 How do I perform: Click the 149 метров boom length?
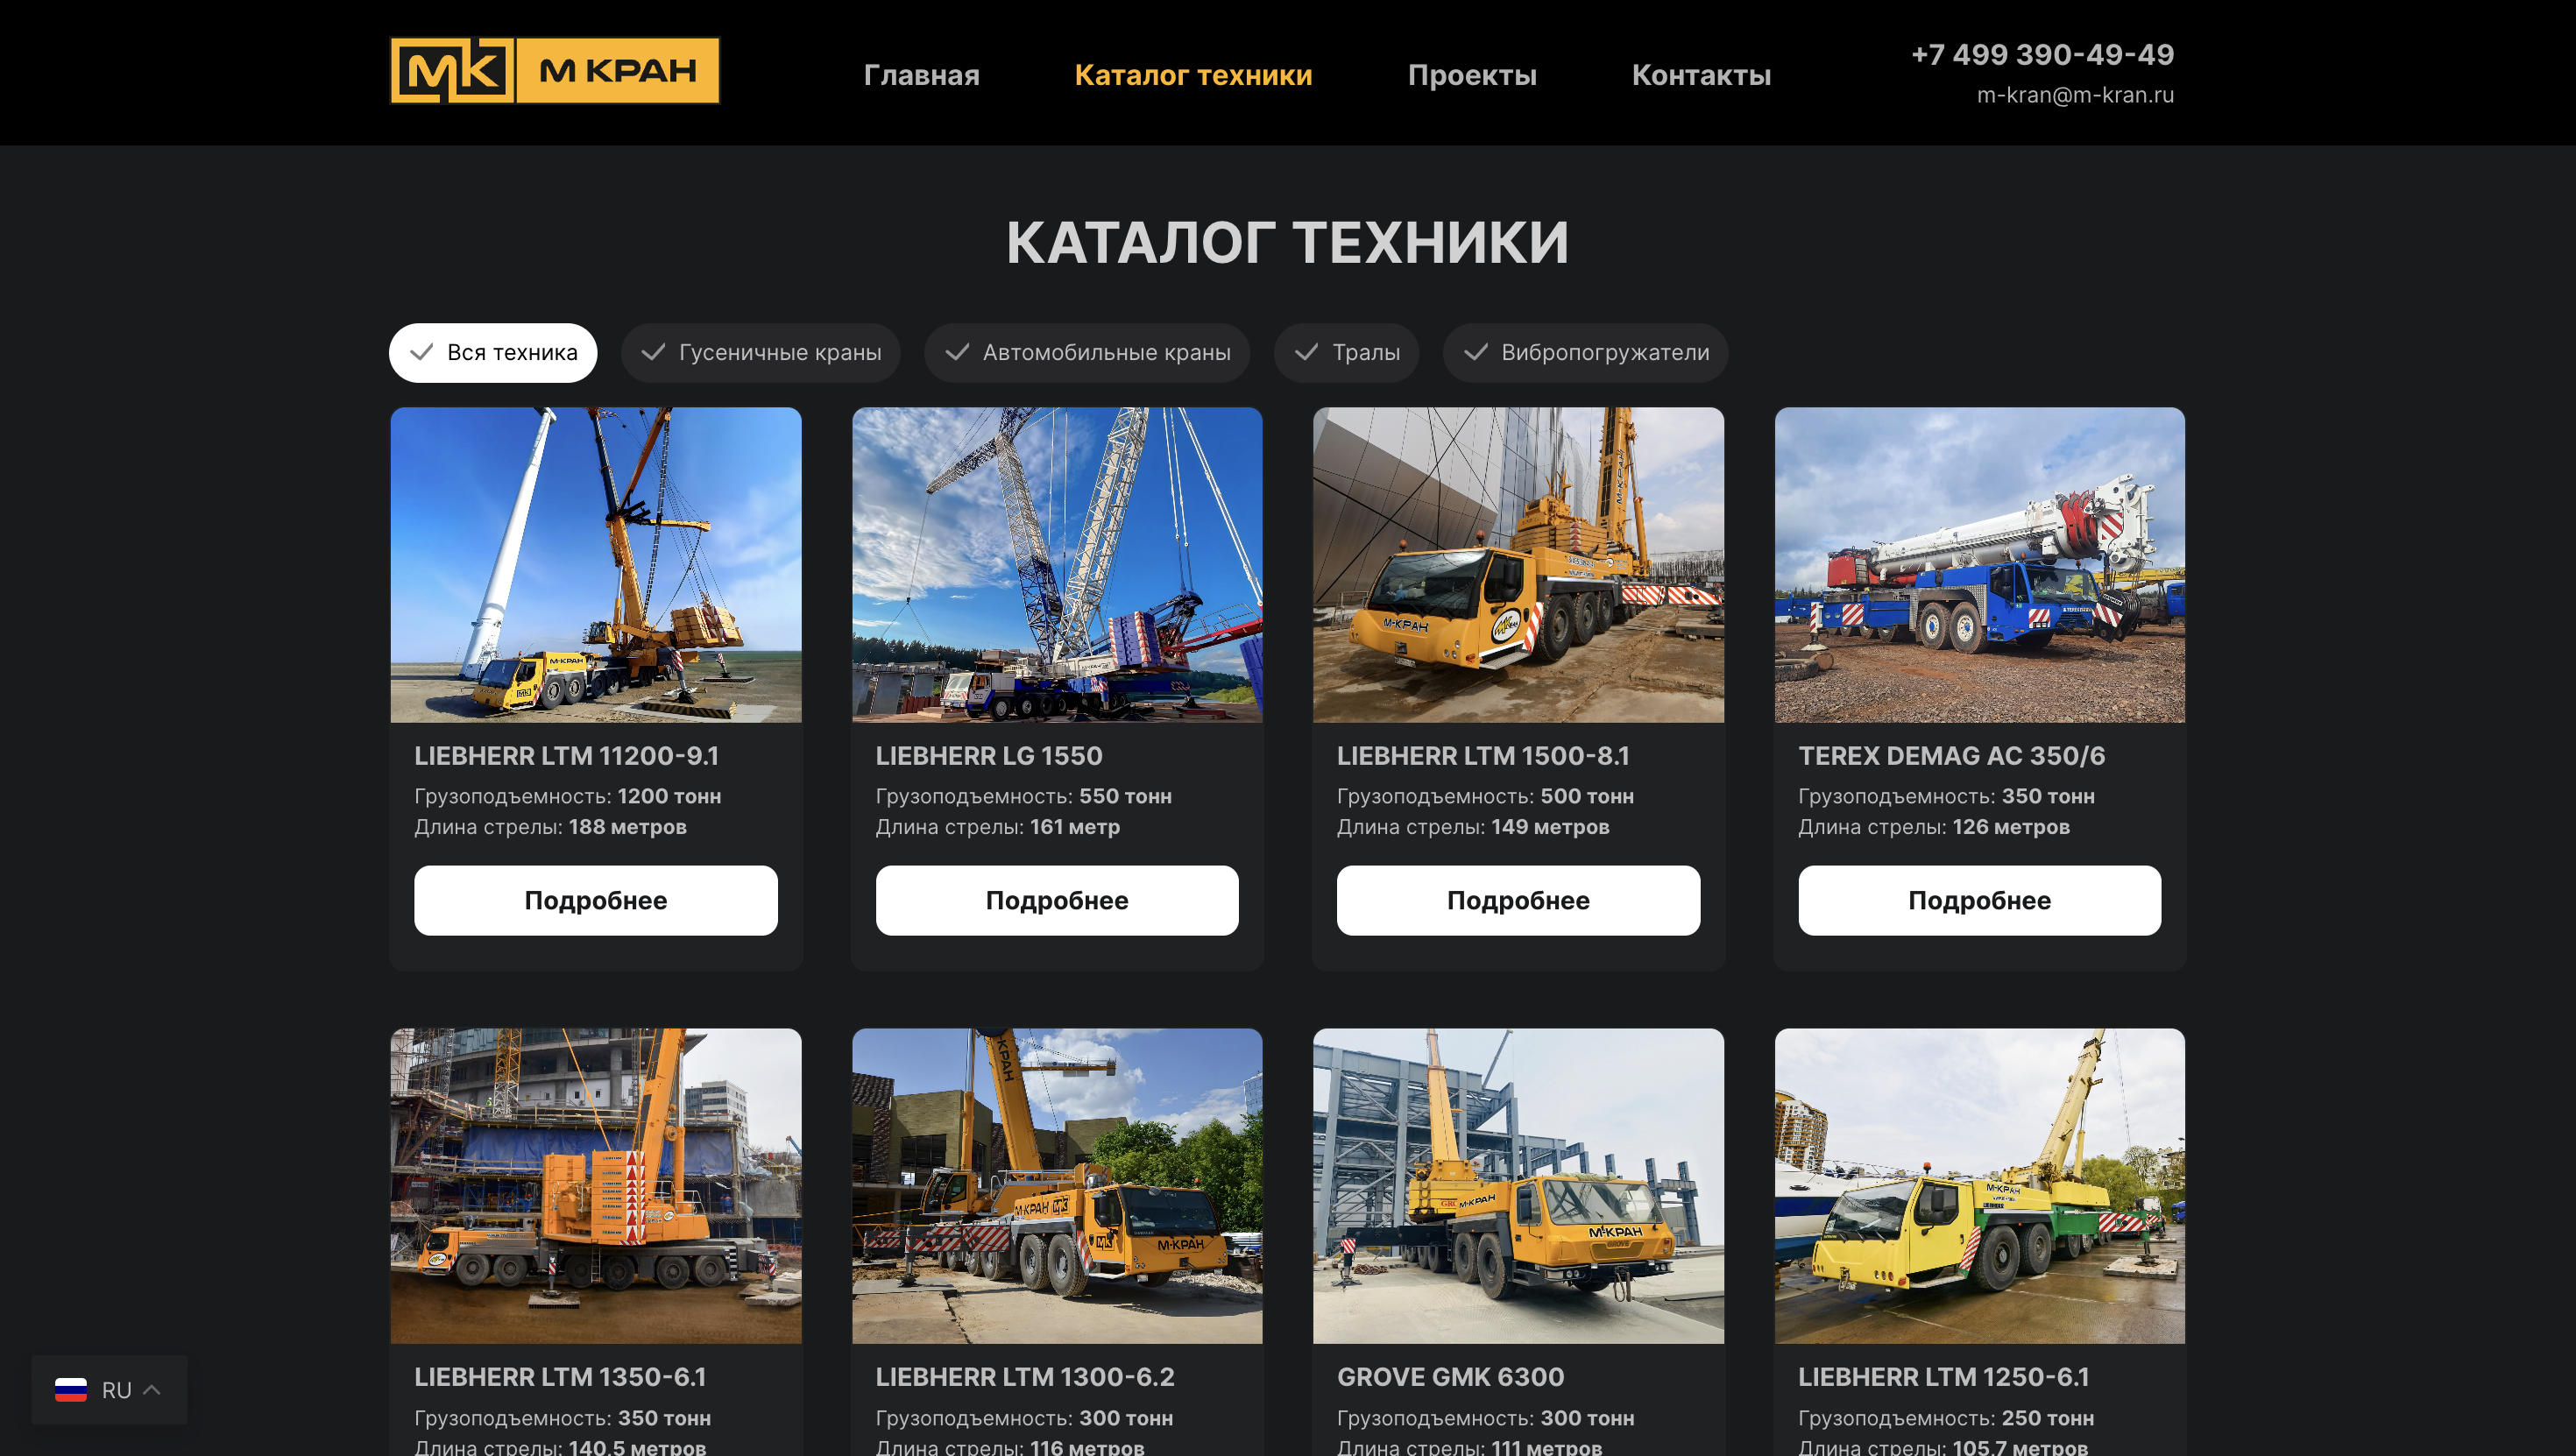(x=1550, y=827)
